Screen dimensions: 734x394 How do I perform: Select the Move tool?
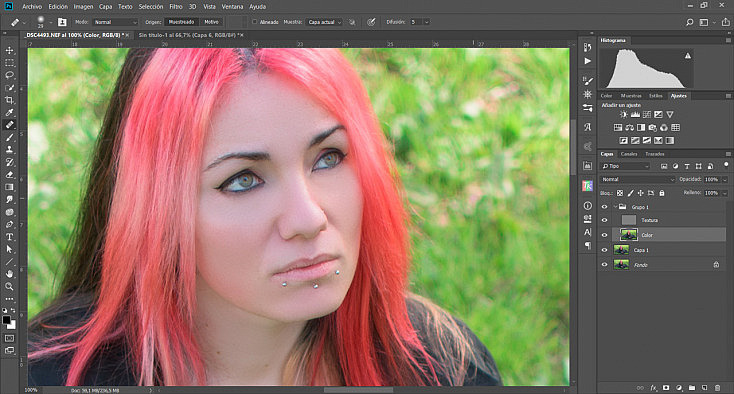coord(9,50)
